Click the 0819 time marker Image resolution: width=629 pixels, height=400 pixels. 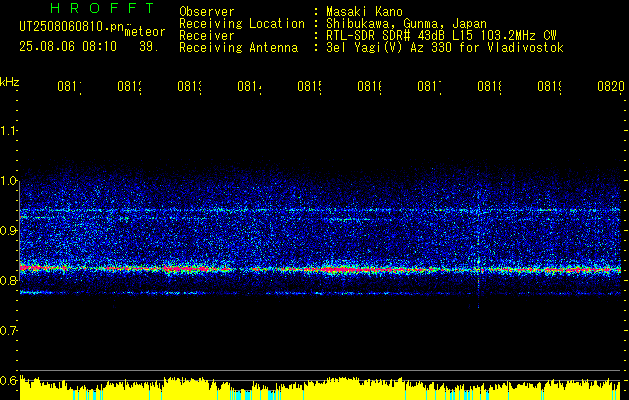pos(550,86)
